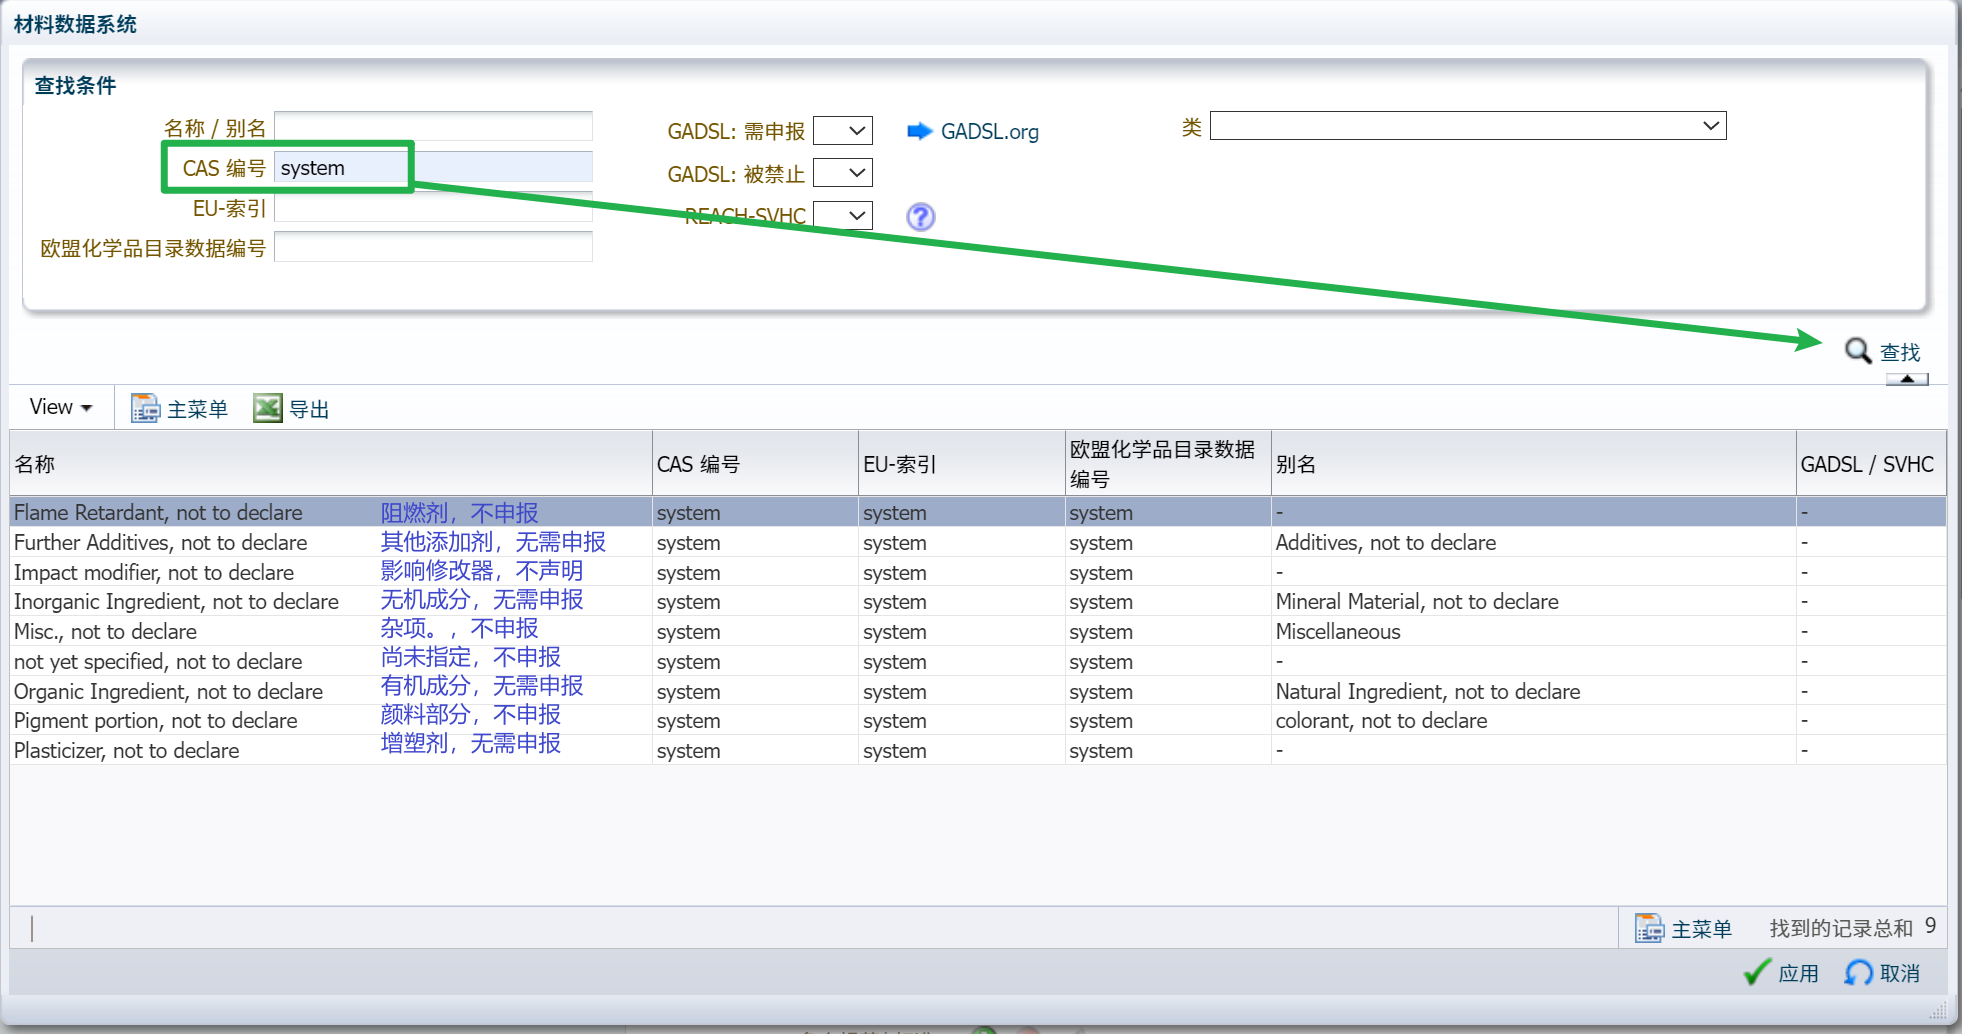This screenshot has width=1962, height=1034.
Task: Open the REACH-SVHC help question mark icon
Action: coord(920,216)
